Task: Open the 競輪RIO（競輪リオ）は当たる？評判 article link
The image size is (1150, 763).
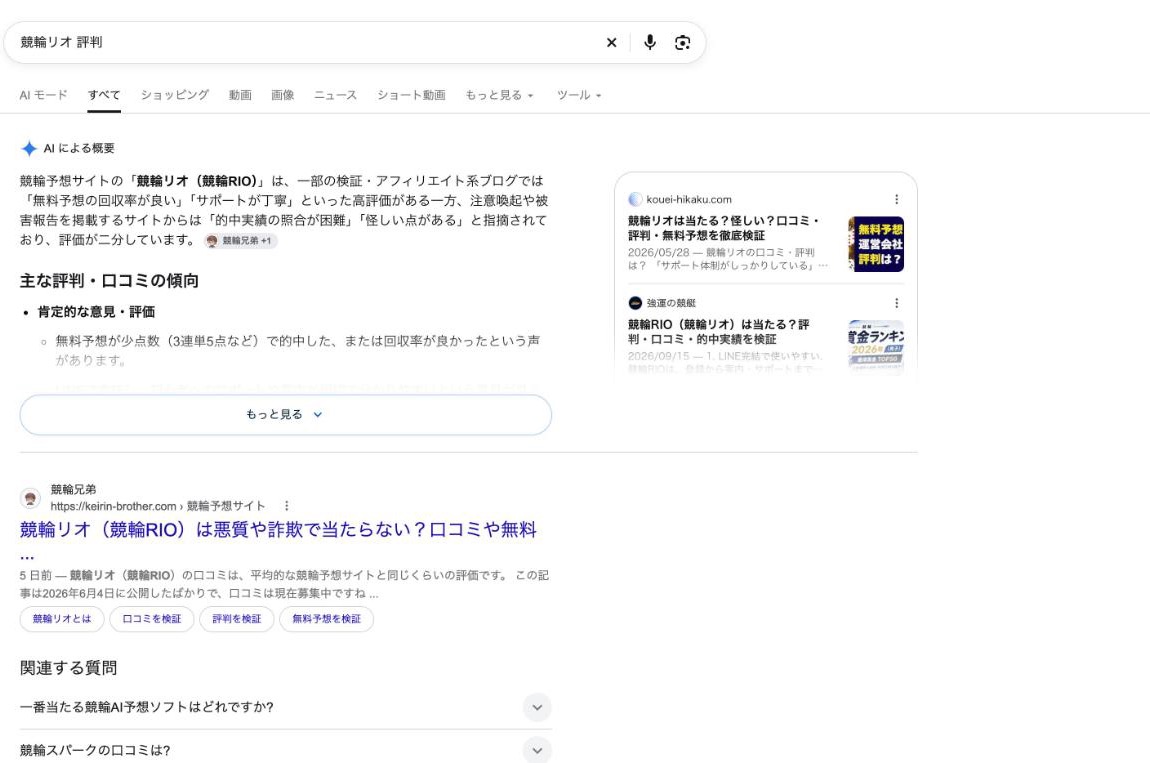Action: click(x=719, y=332)
